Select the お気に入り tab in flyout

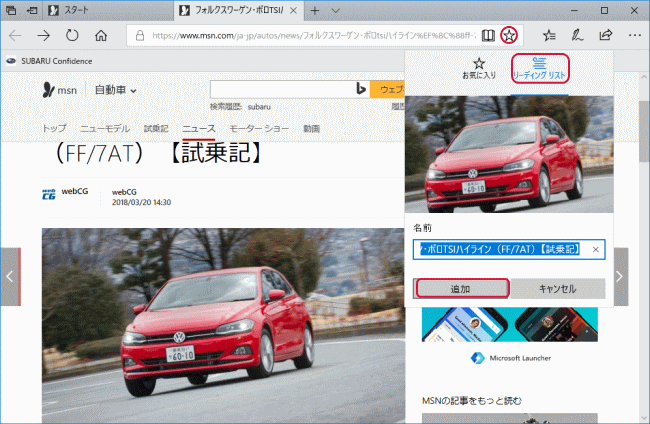click(479, 69)
